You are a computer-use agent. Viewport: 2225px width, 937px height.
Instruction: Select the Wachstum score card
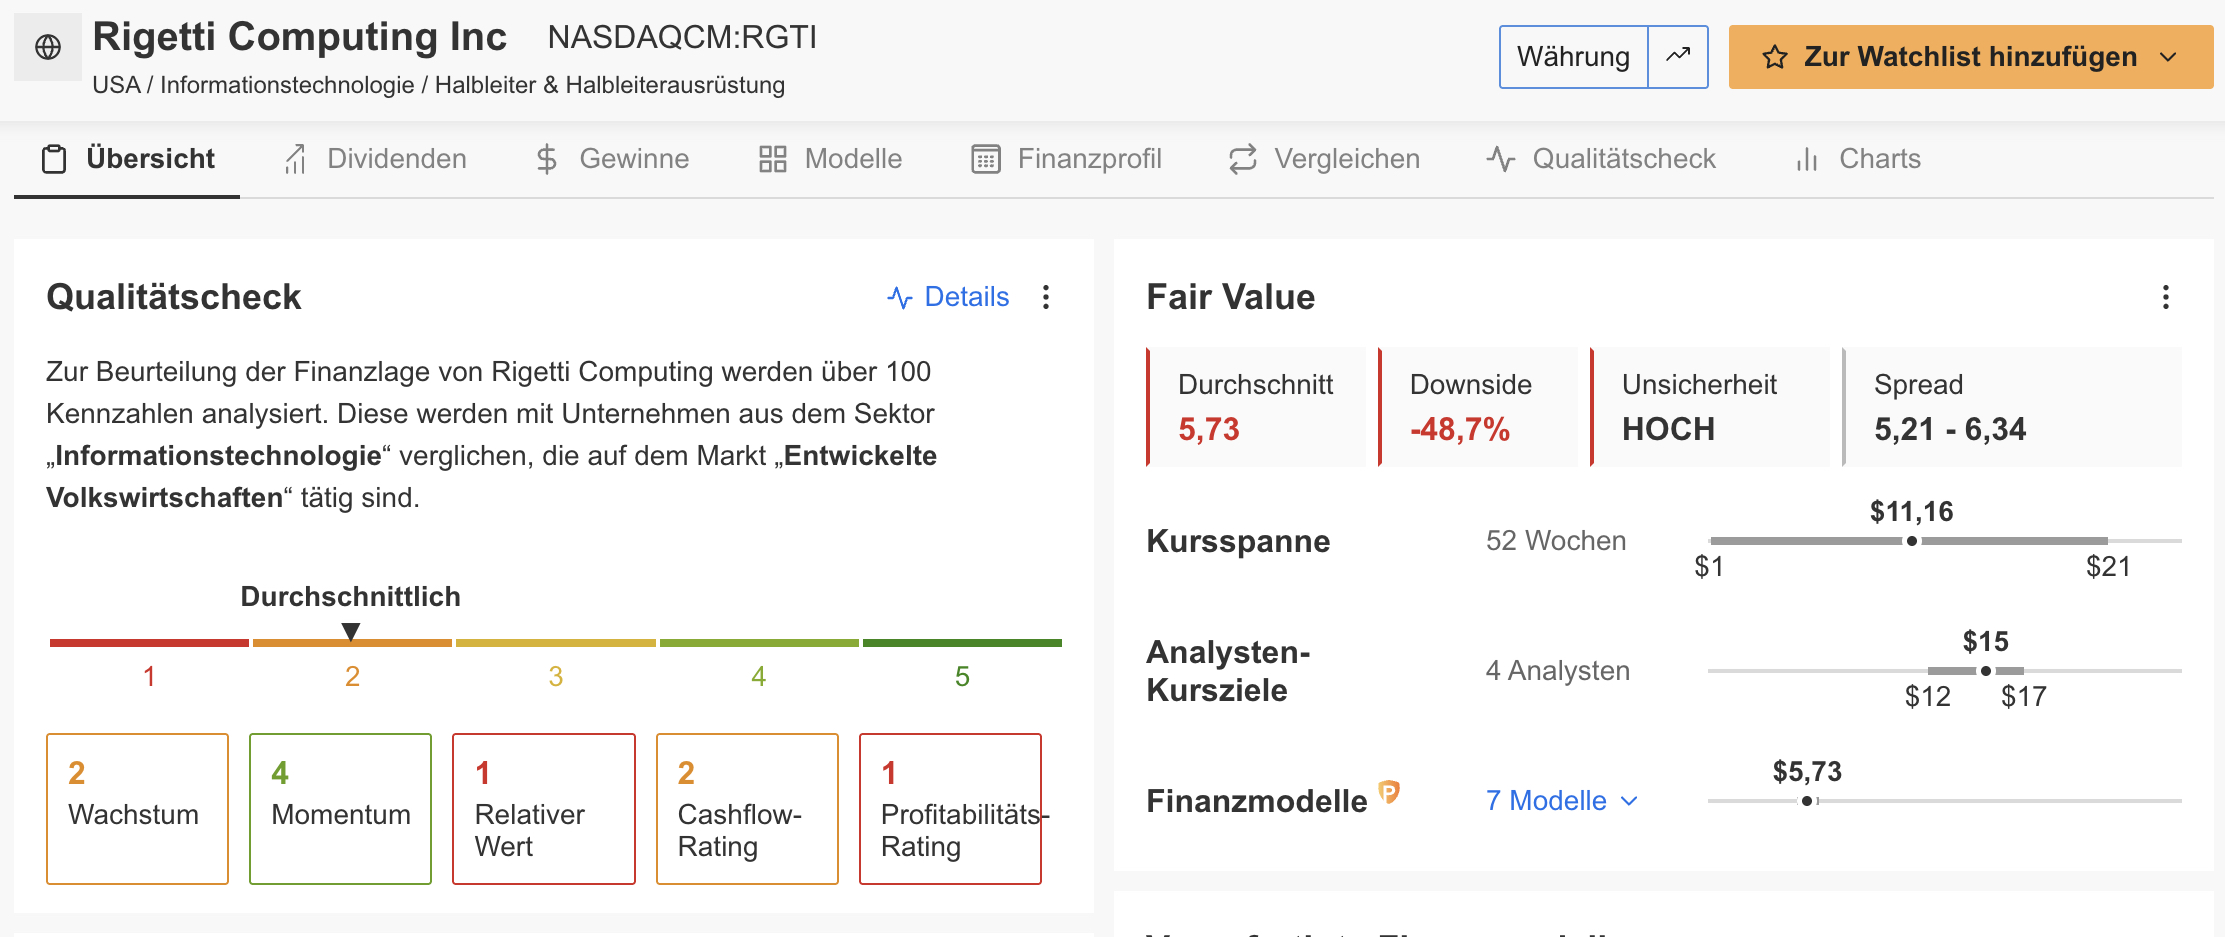(138, 809)
